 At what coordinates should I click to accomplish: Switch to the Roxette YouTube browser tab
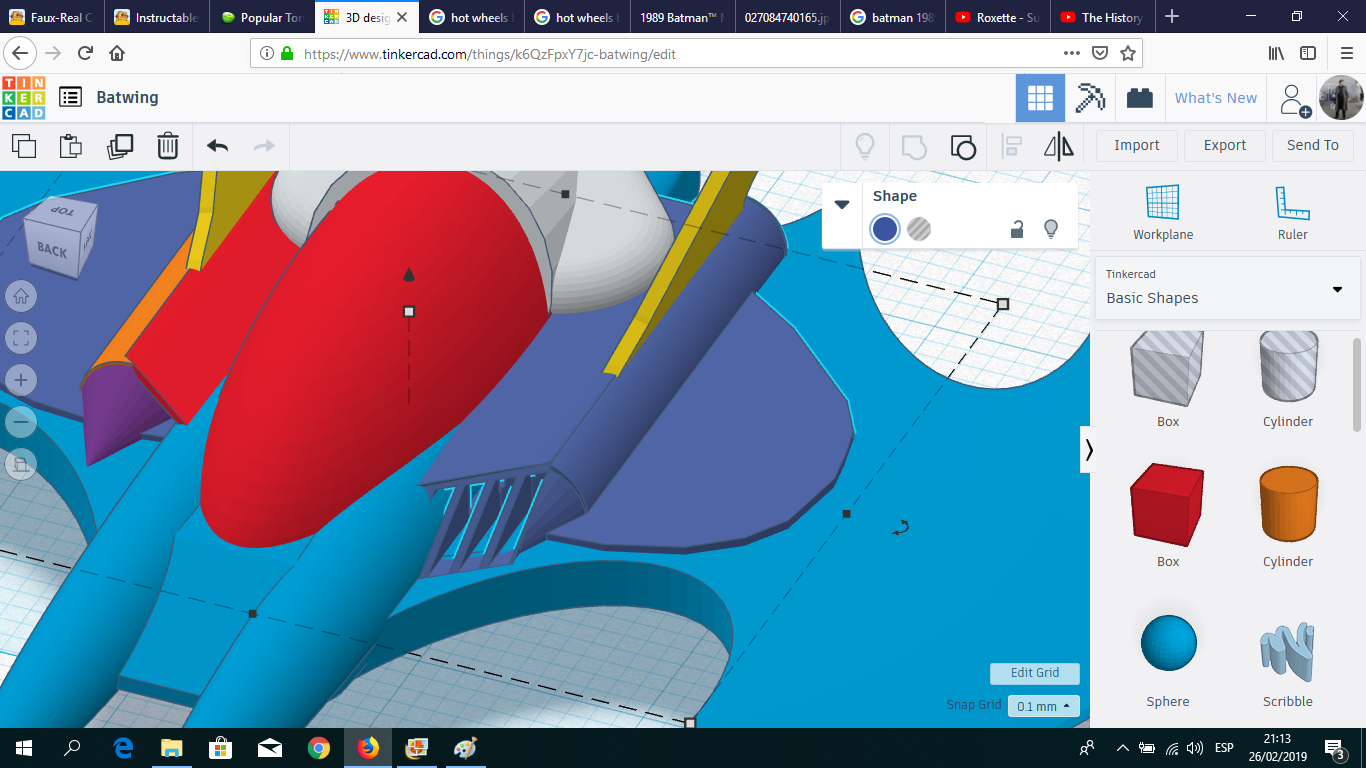pos(999,17)
